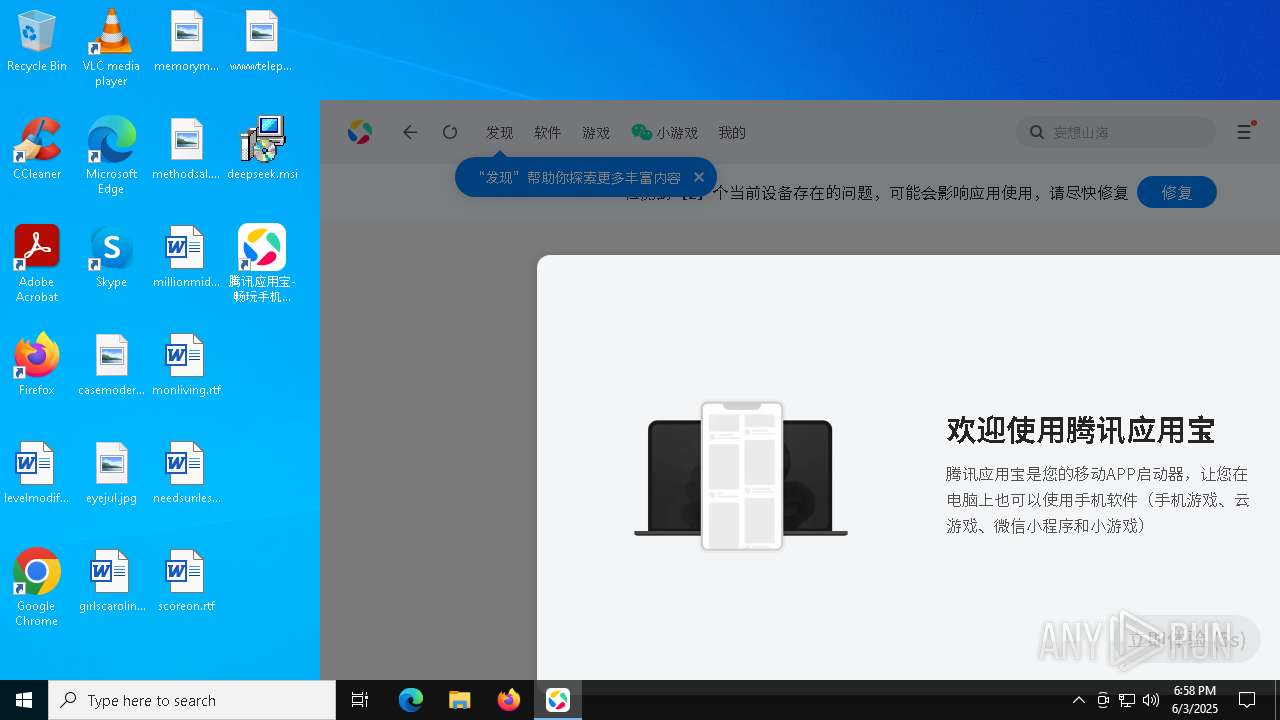
Task: Click Tencent app store taskbar button
Action: 558,700
